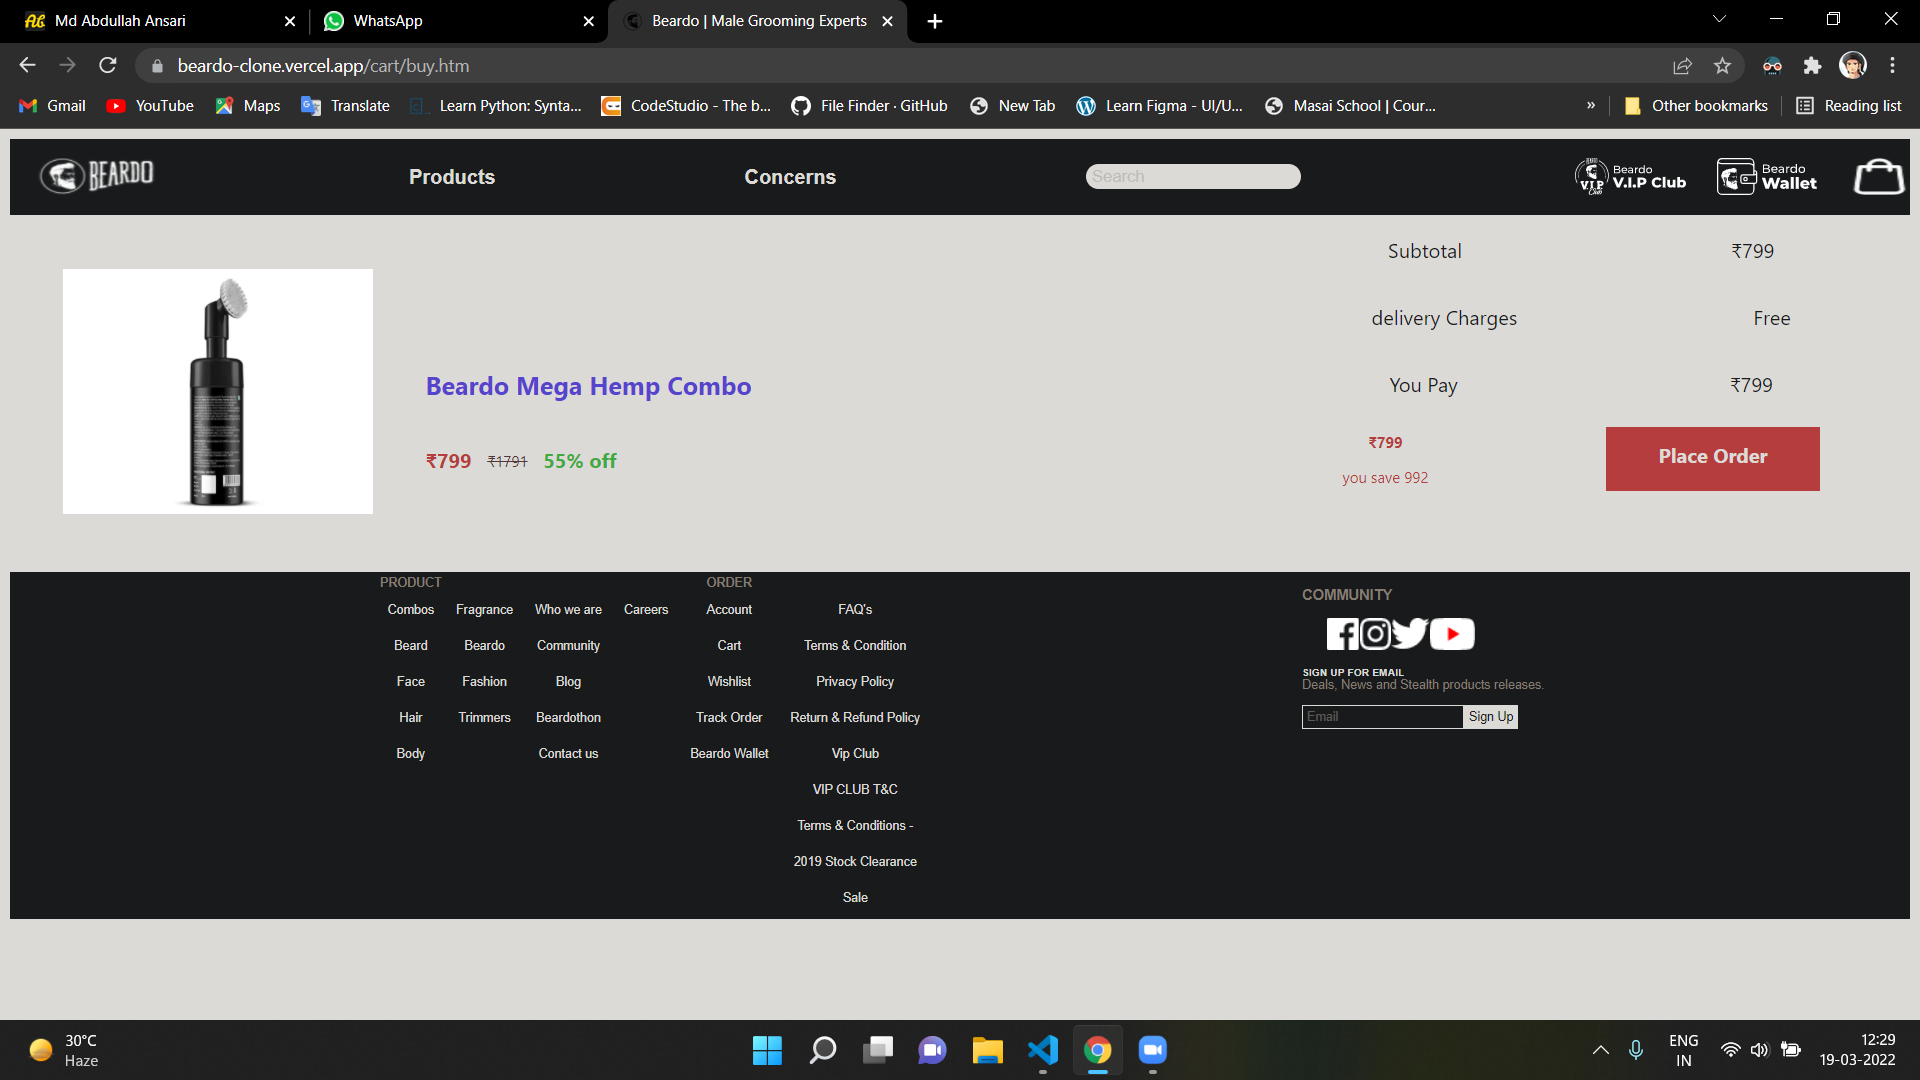Open browser extensions puzzle icon

1812,66
